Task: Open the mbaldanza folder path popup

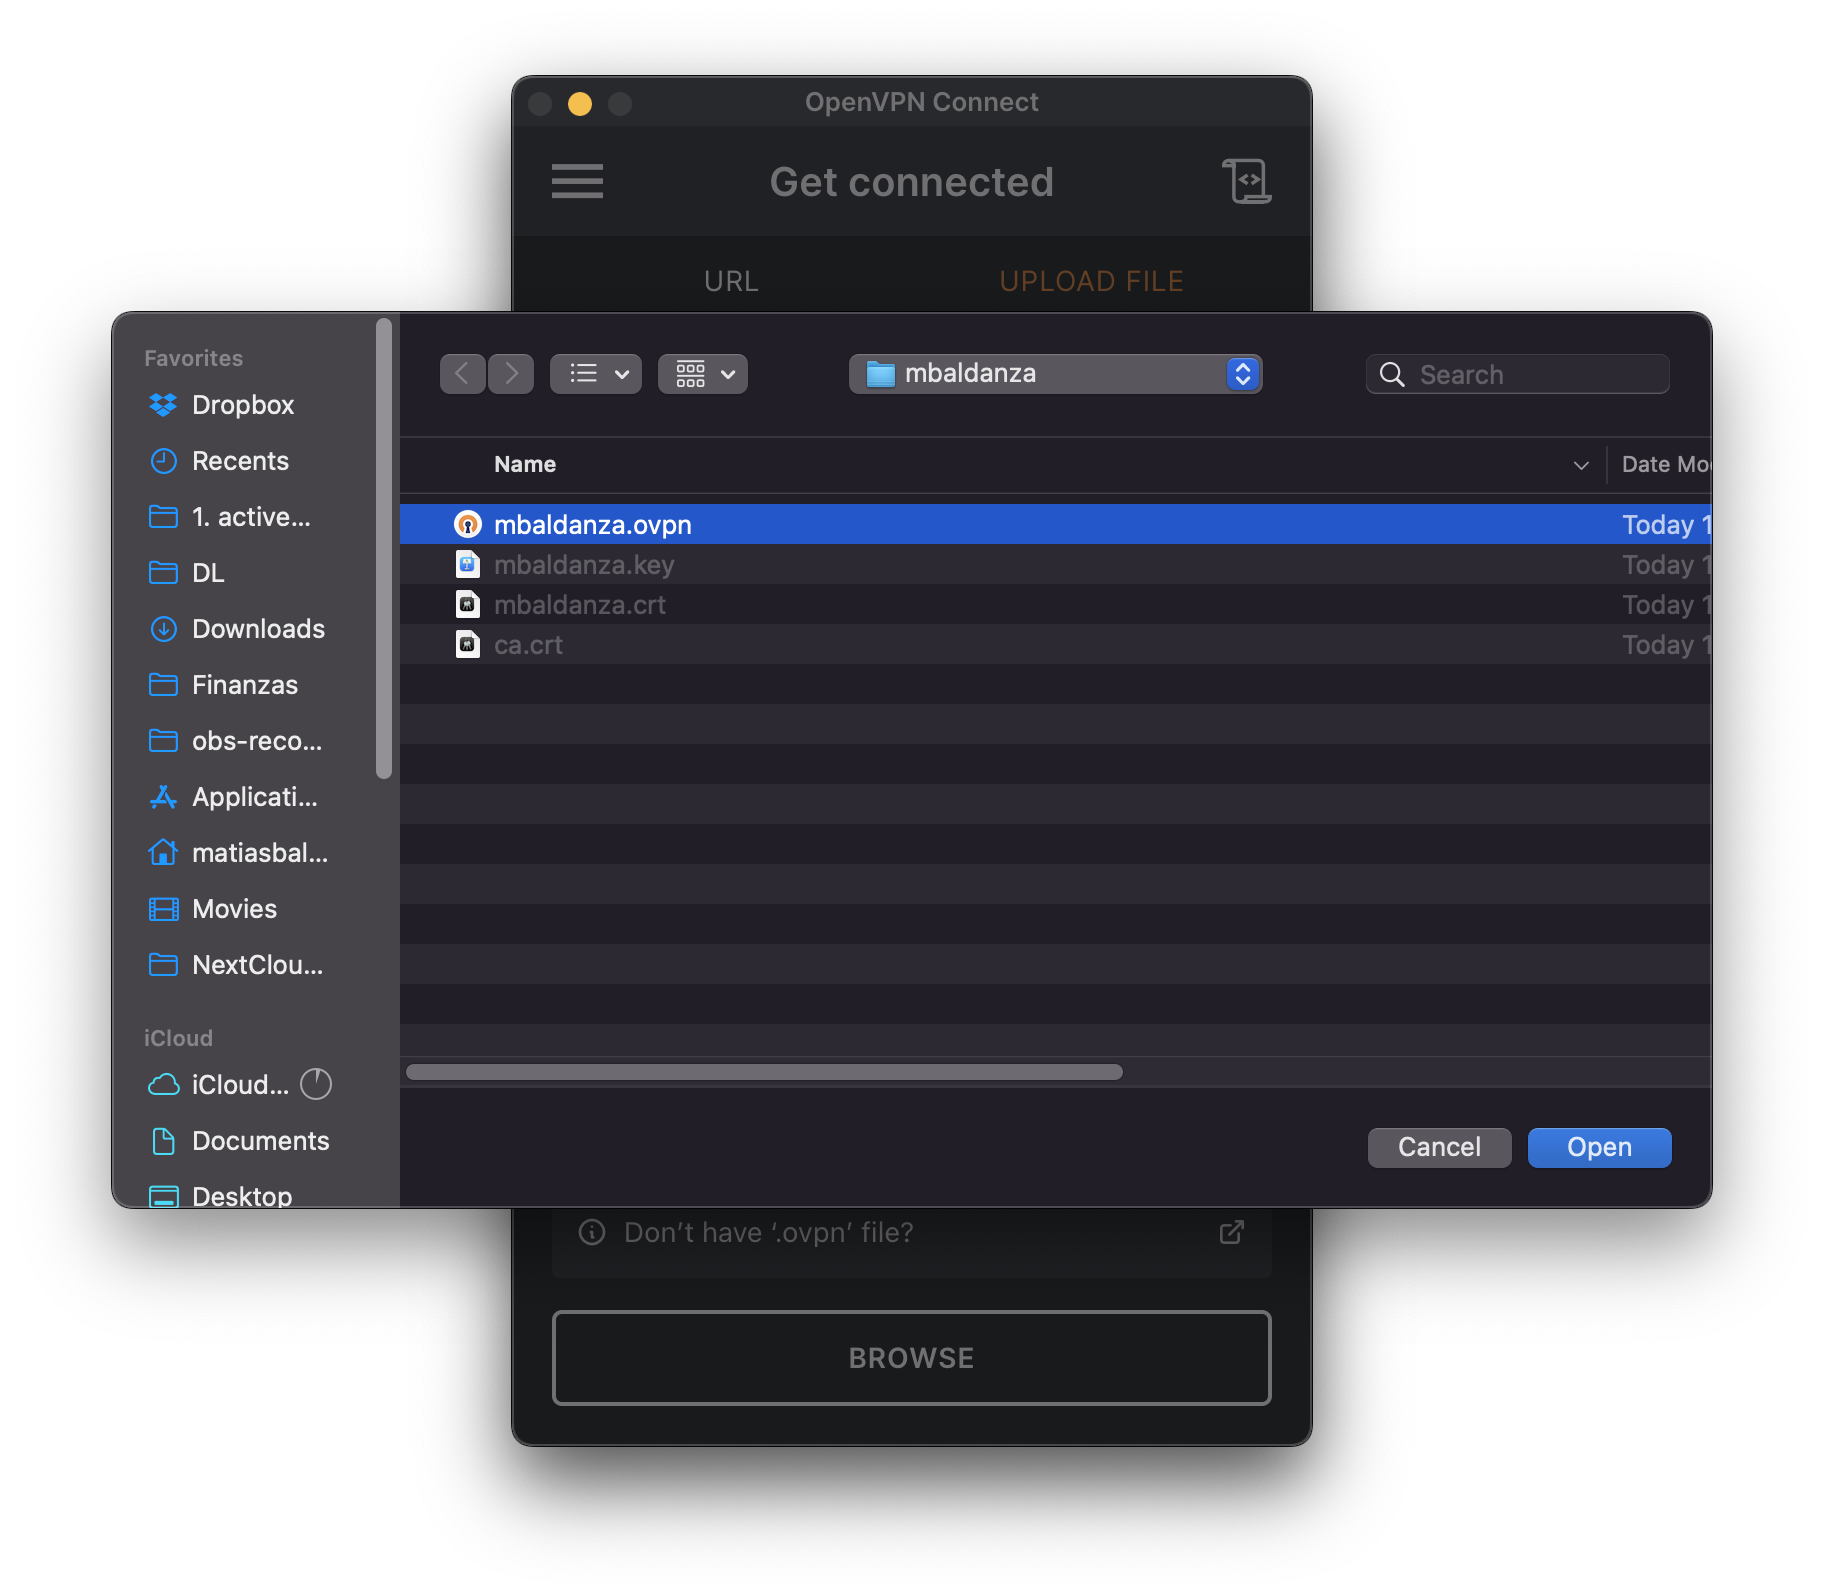Action: 1055,374
